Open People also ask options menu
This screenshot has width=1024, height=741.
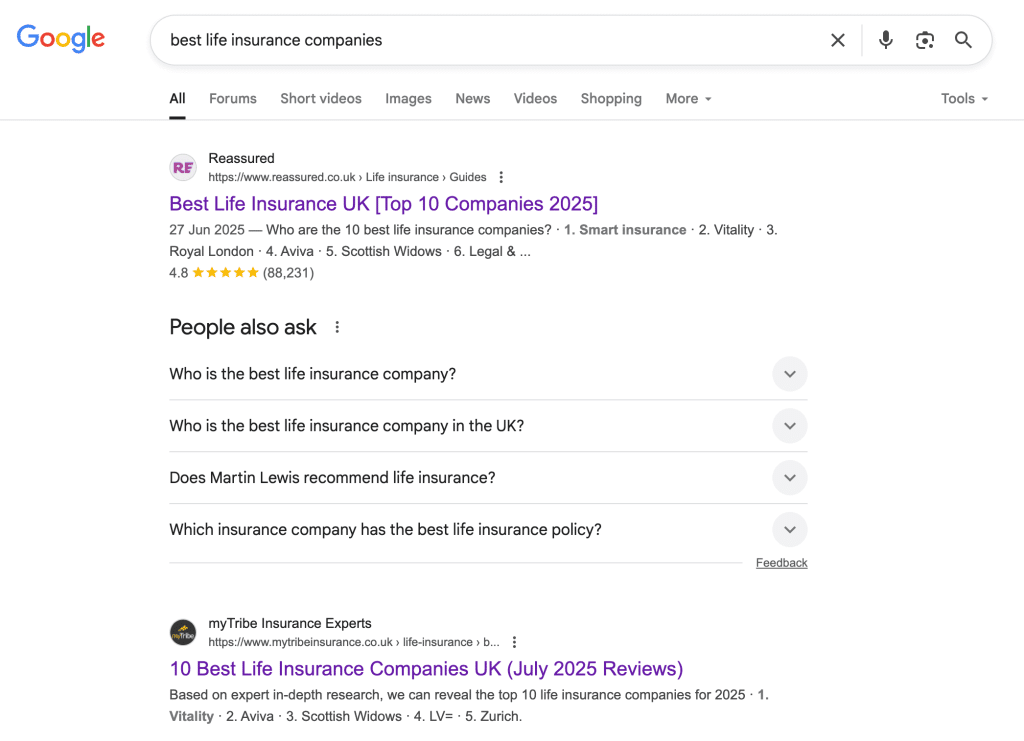pyautogui.click(x=337, y=327)
